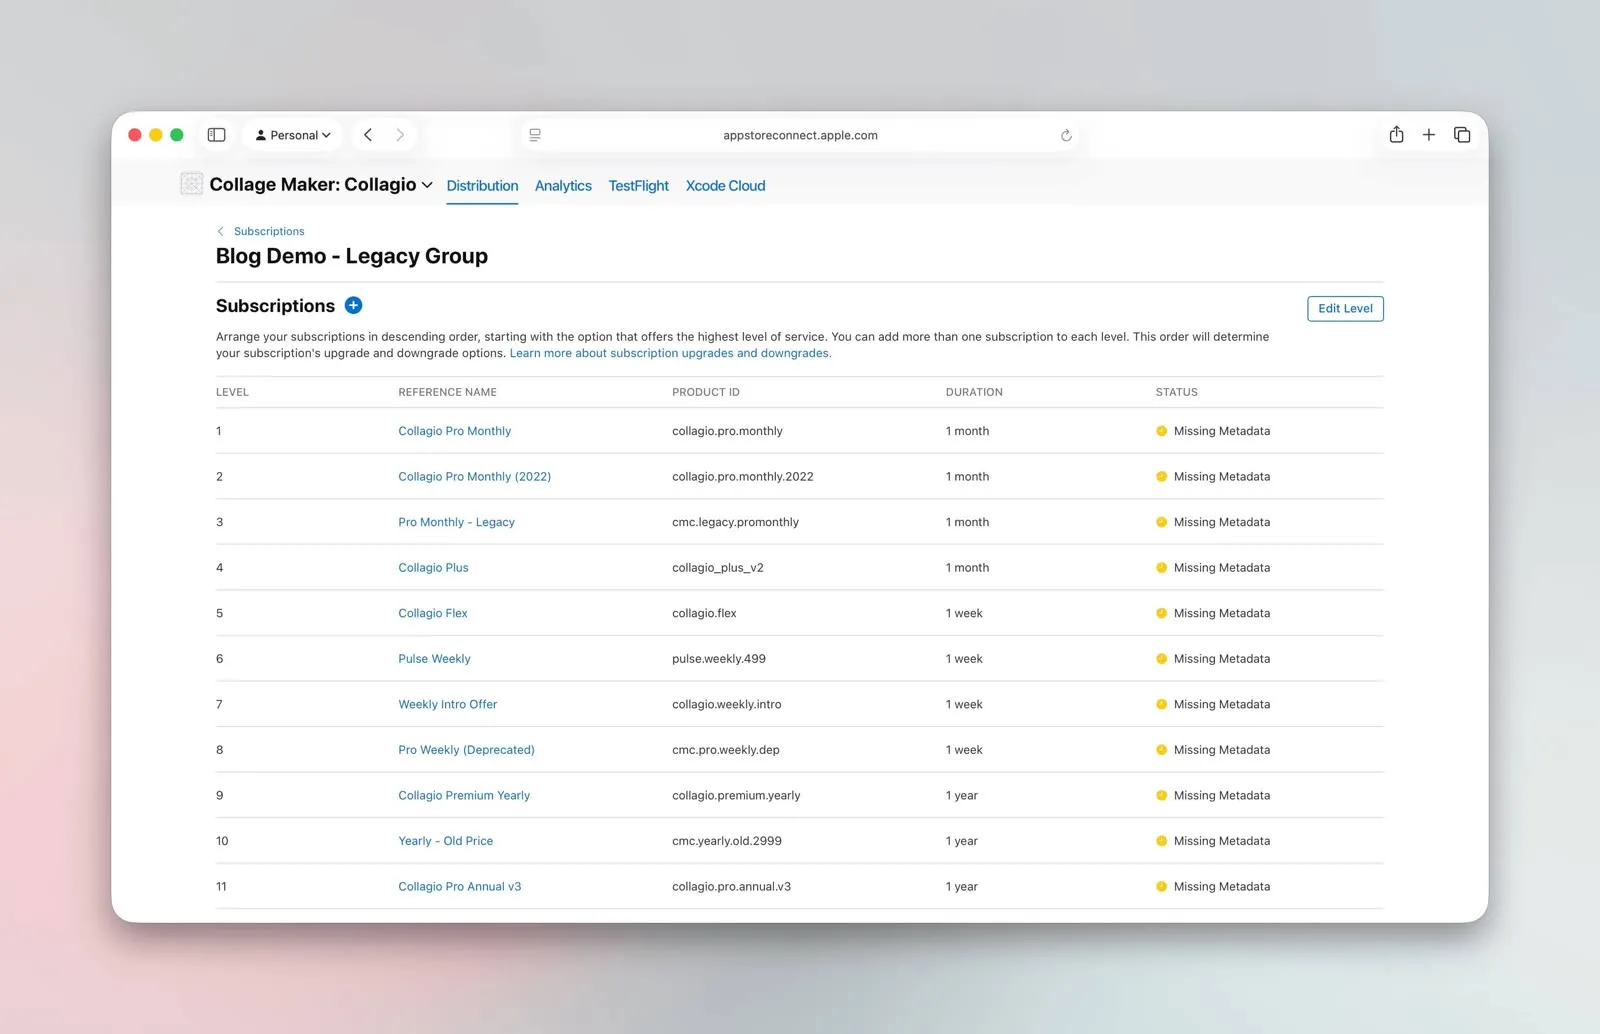This screenshot has height=1034, width=1600.
Task: Open the Collagio Flex subscription
Action: 433,613
